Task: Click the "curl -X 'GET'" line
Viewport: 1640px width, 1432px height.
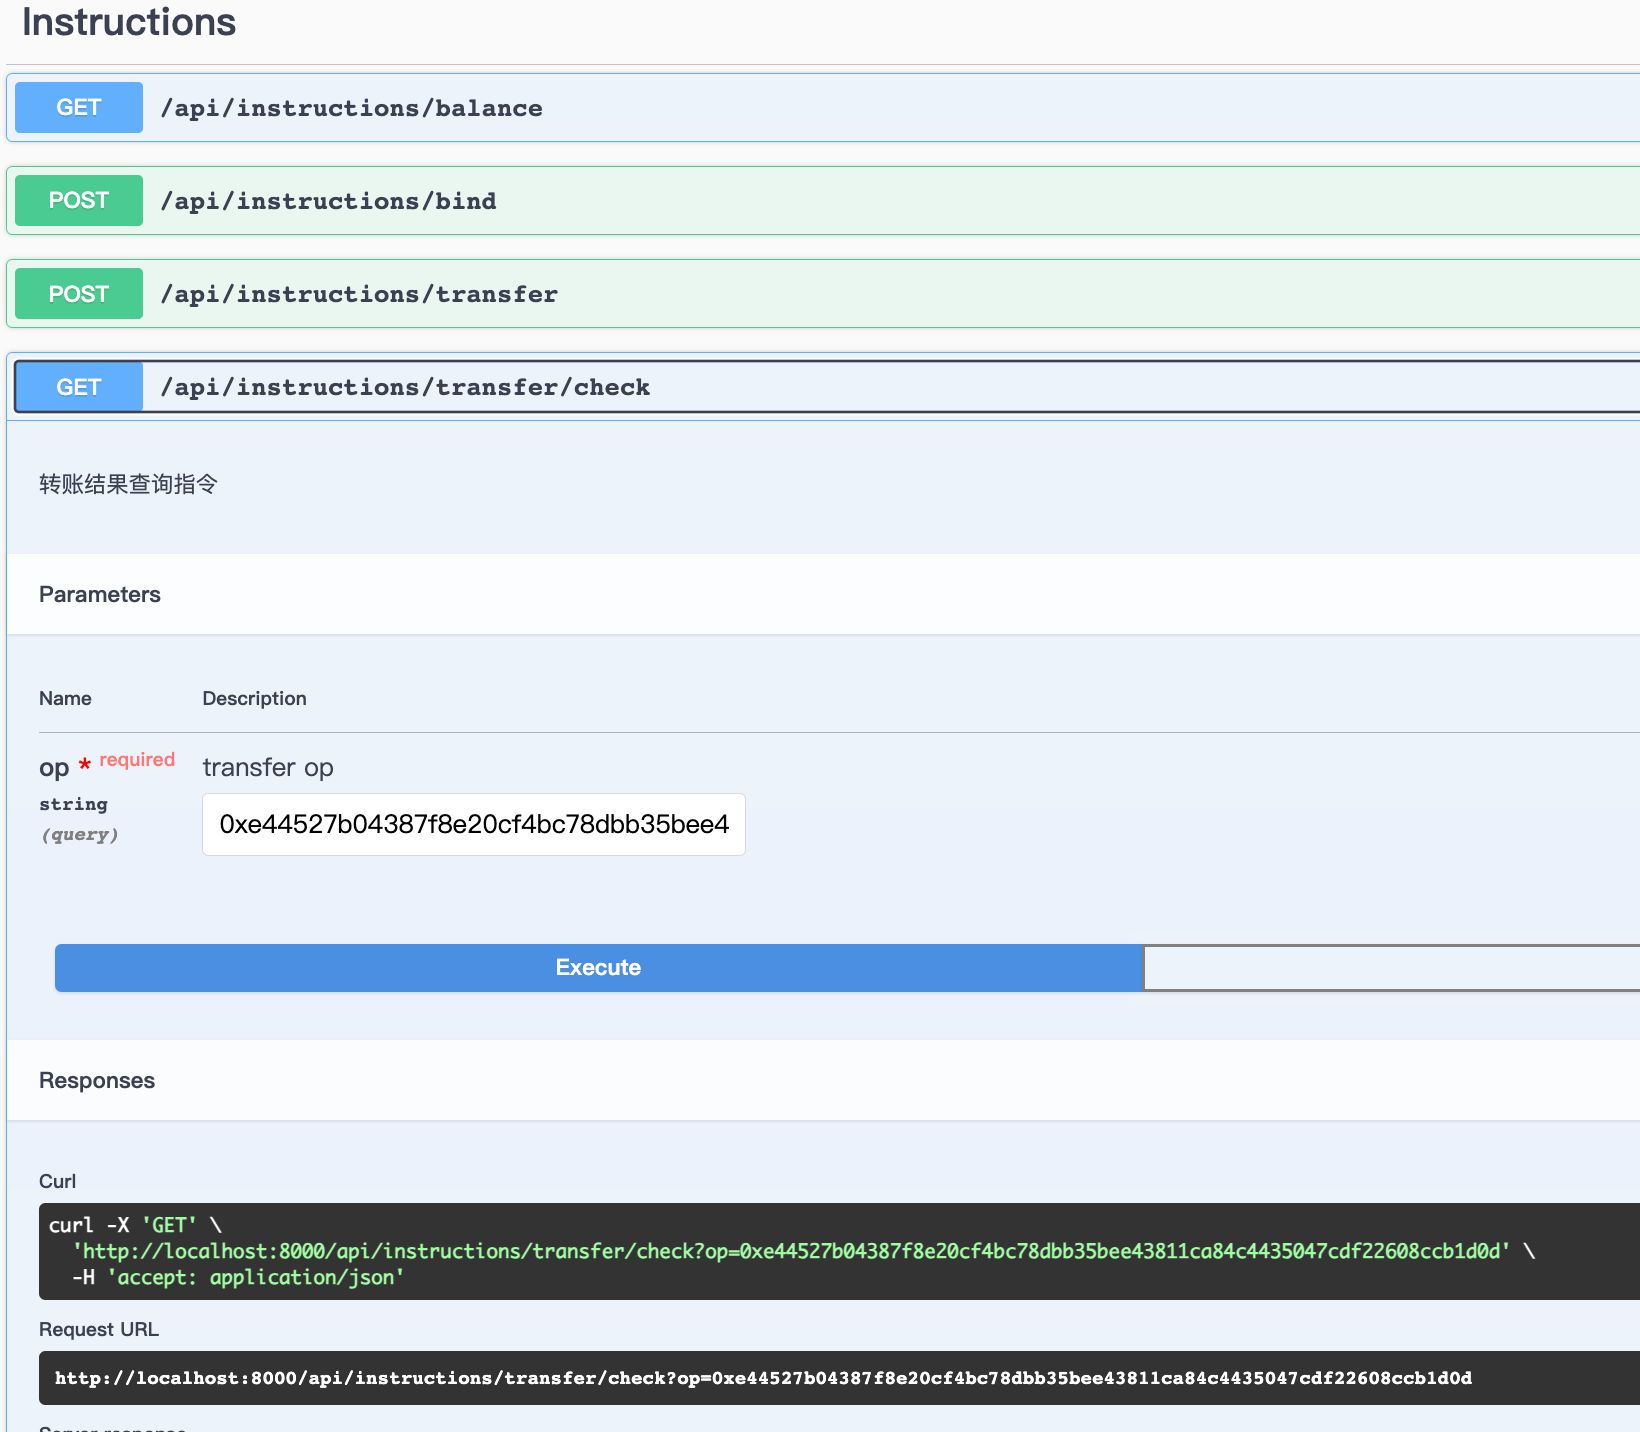Action: pos(135,1225)
